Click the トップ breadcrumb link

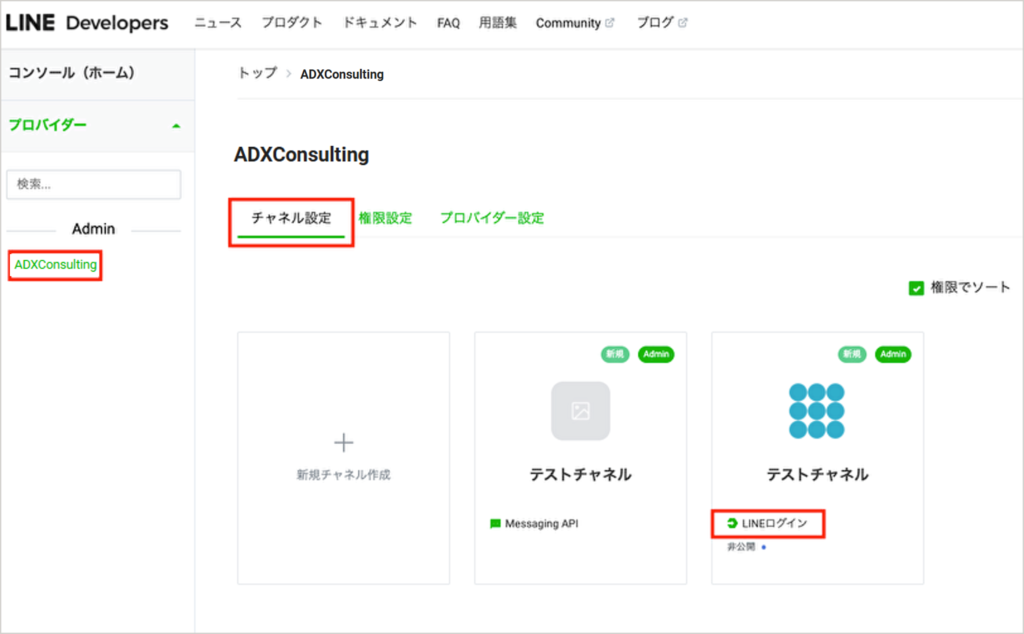257,74
